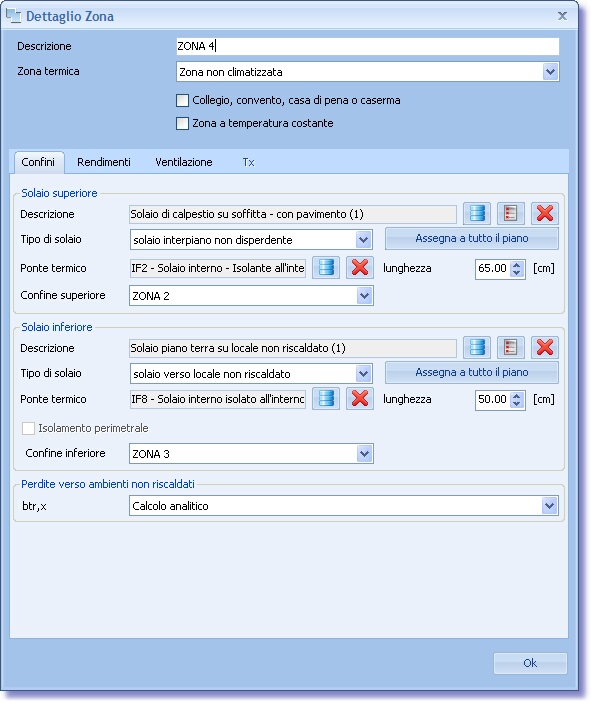
Task: Open Ventilazione tab
Action: click(184, 162)
